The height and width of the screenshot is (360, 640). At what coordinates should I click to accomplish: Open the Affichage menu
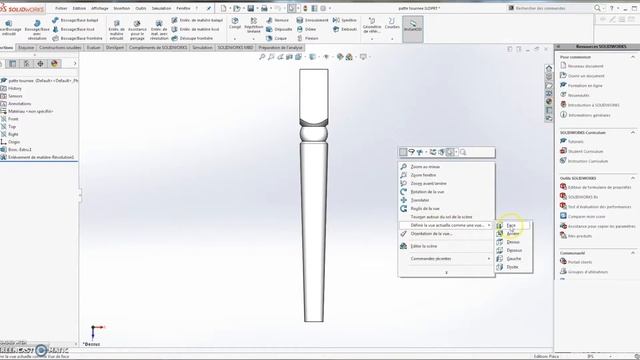click(100, 9)
